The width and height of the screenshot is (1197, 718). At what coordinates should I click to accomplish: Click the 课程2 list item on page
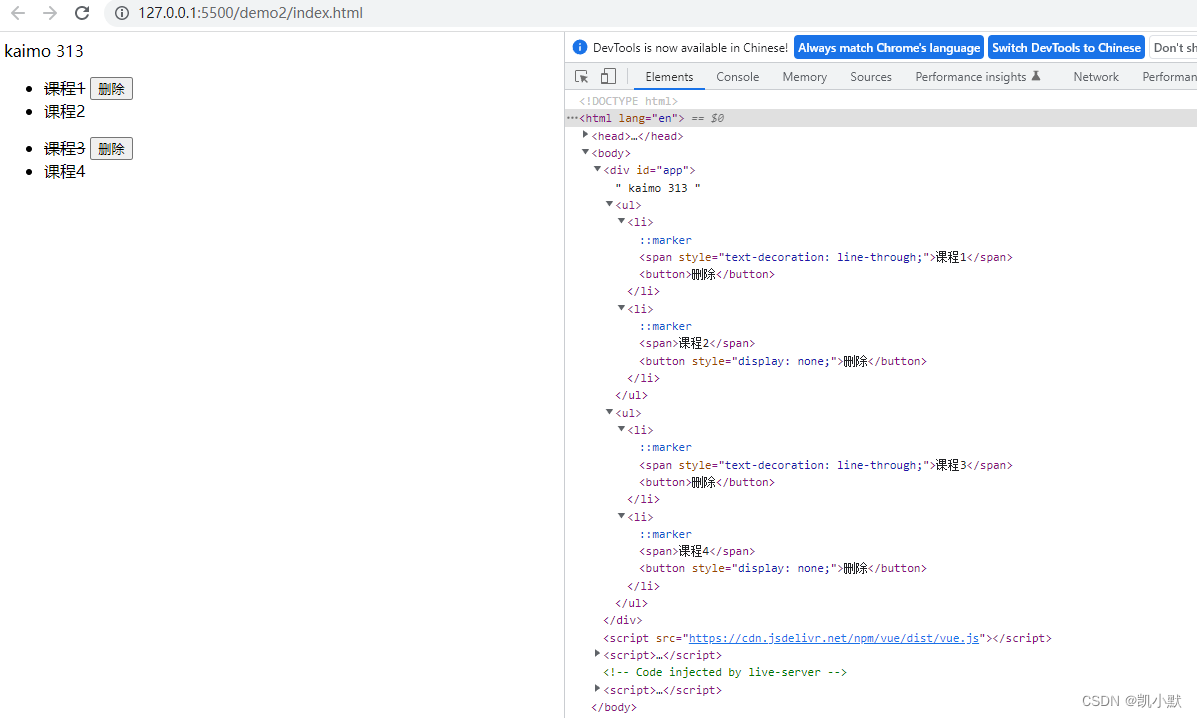tap(64, 111)
